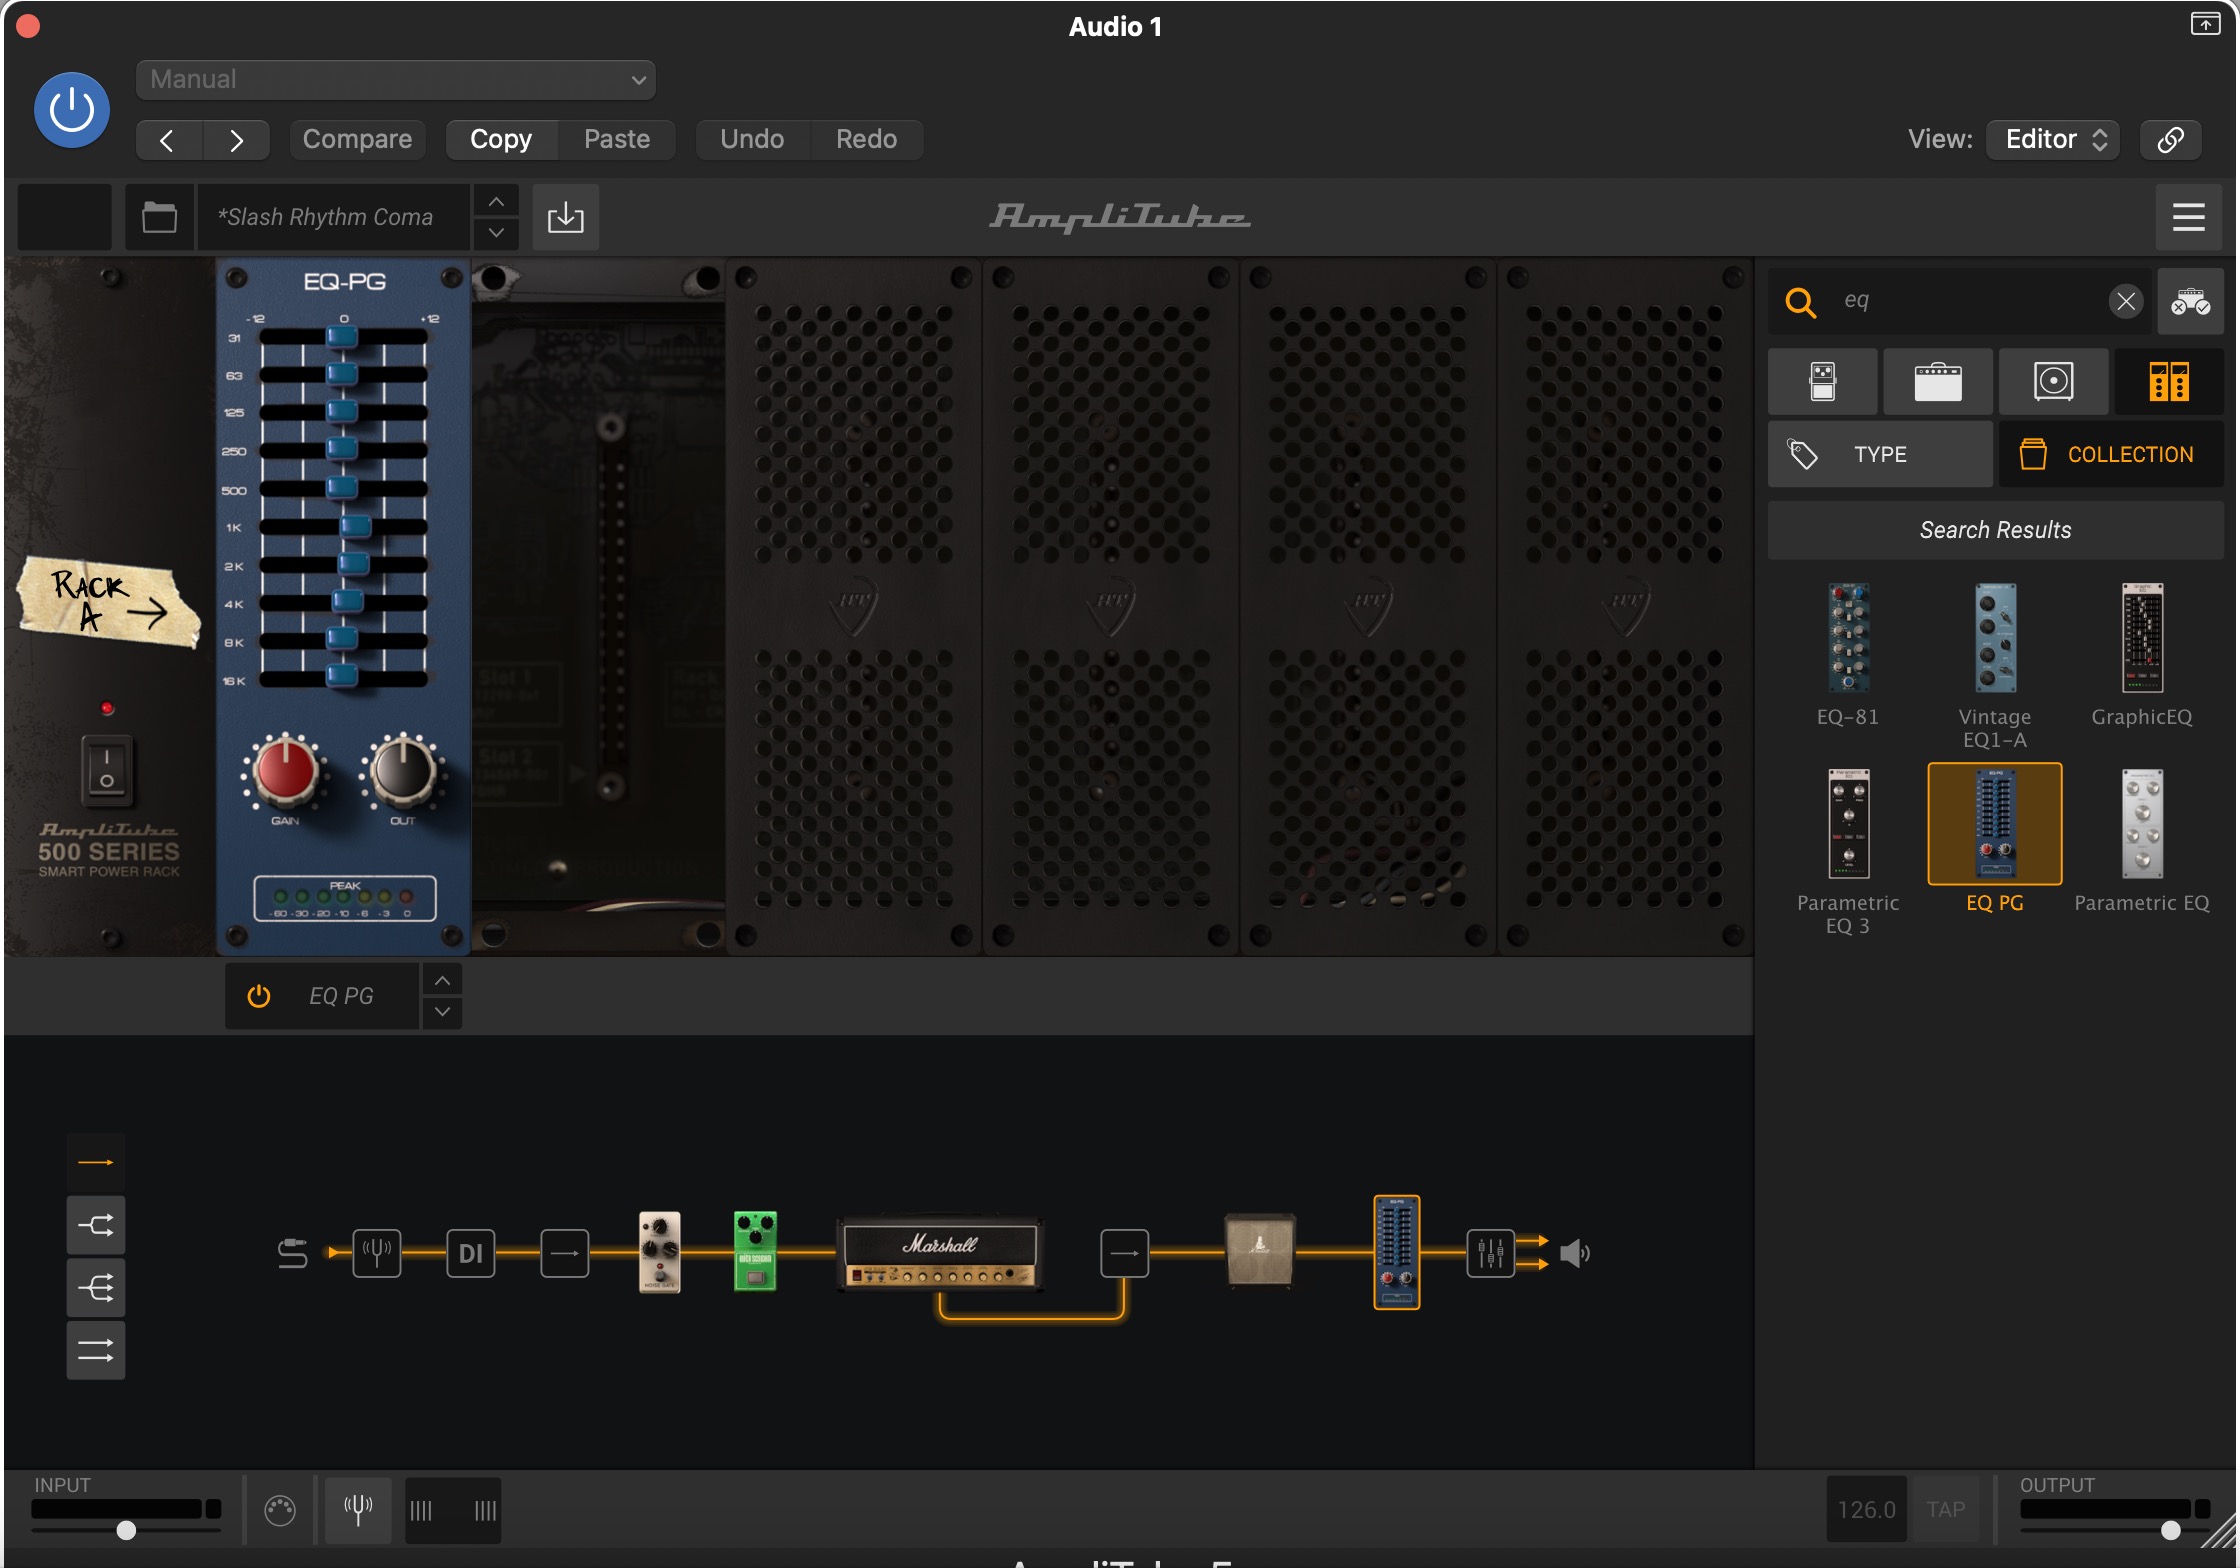The width and height of the screenshot is (2240, 1568).
Task: Click the link chain icon button
Action: [x=2170, y=139]
